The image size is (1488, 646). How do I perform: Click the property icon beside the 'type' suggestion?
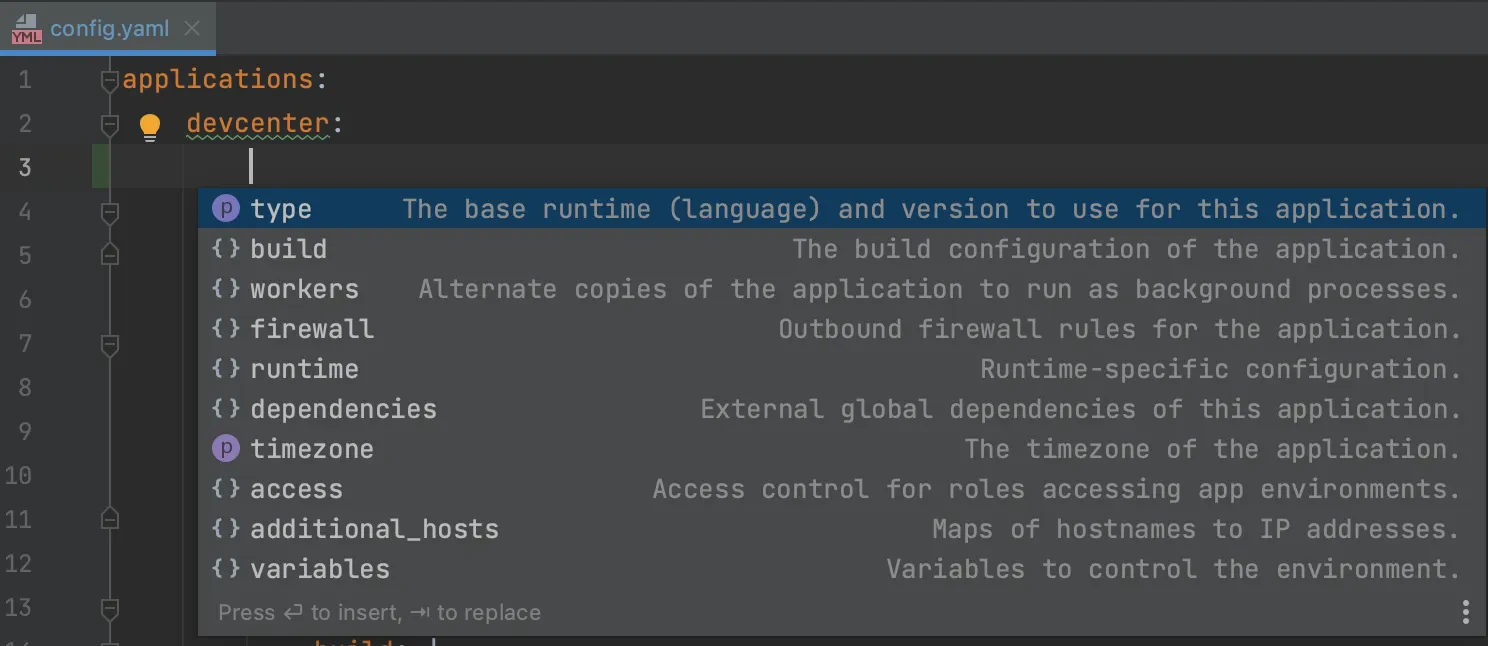[226, 208]
